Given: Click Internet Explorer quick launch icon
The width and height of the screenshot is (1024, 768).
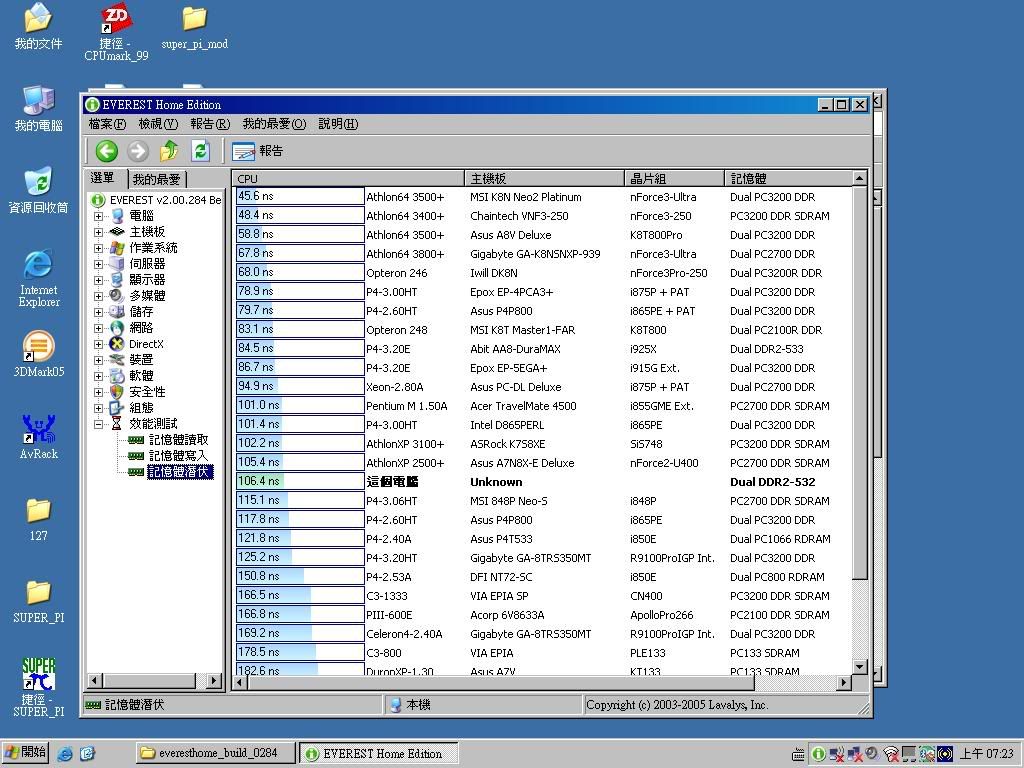Looking at the screenshot, I should 65,754.
